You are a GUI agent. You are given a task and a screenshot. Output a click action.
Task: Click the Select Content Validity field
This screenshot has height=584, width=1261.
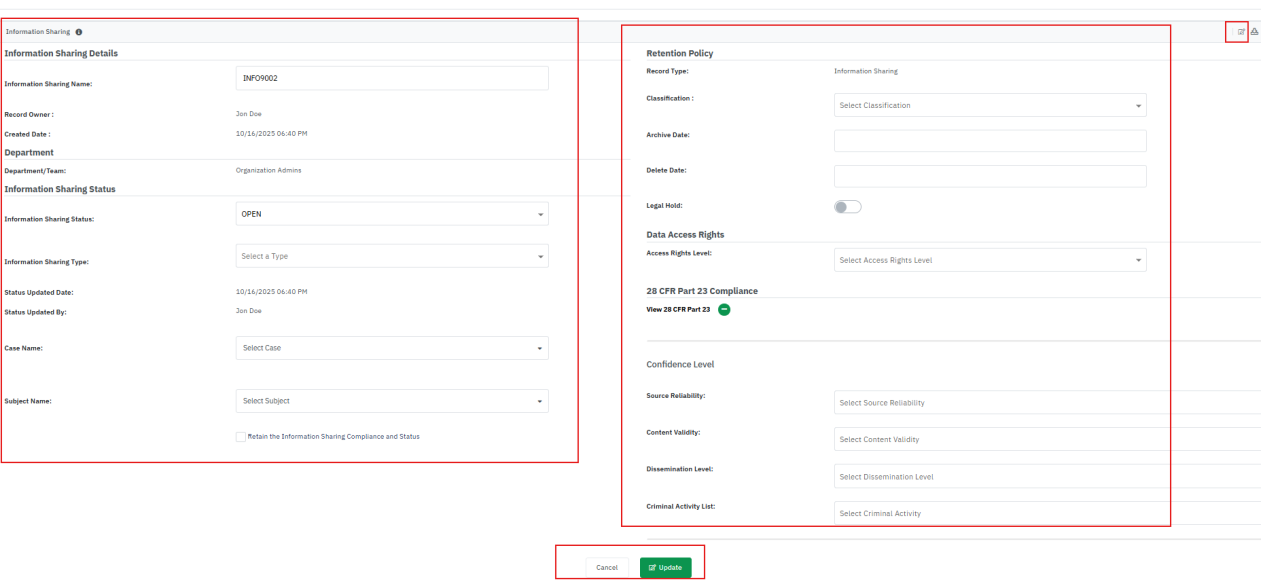1000,440
